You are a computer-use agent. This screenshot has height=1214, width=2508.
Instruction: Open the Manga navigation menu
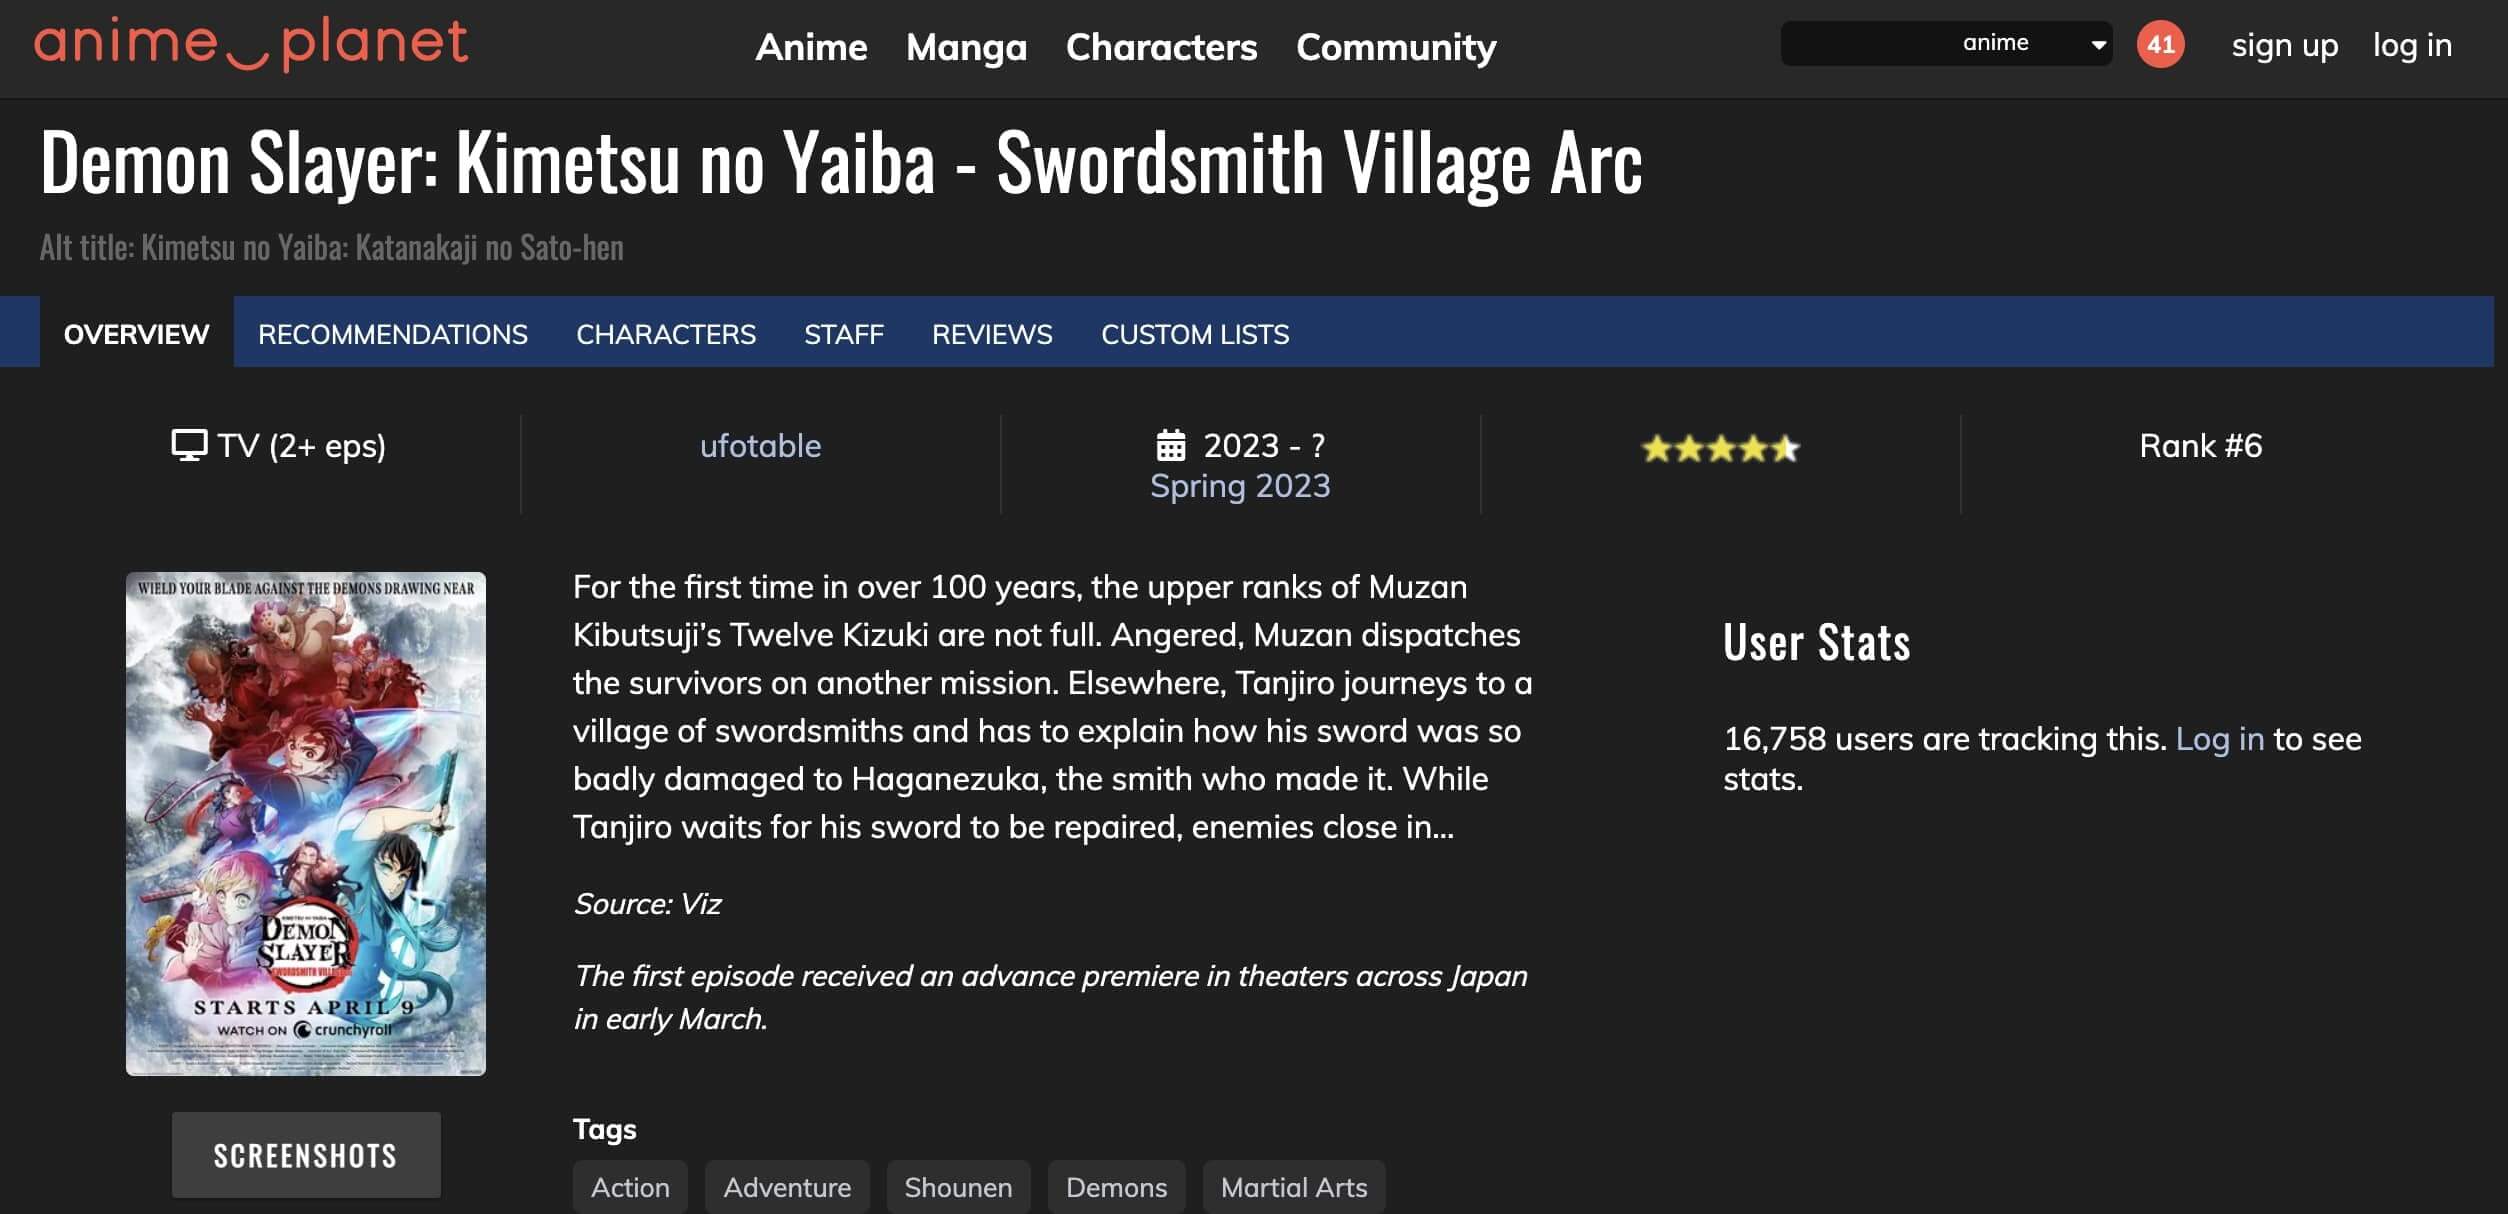pyautogui.click(x=966, y=47)
